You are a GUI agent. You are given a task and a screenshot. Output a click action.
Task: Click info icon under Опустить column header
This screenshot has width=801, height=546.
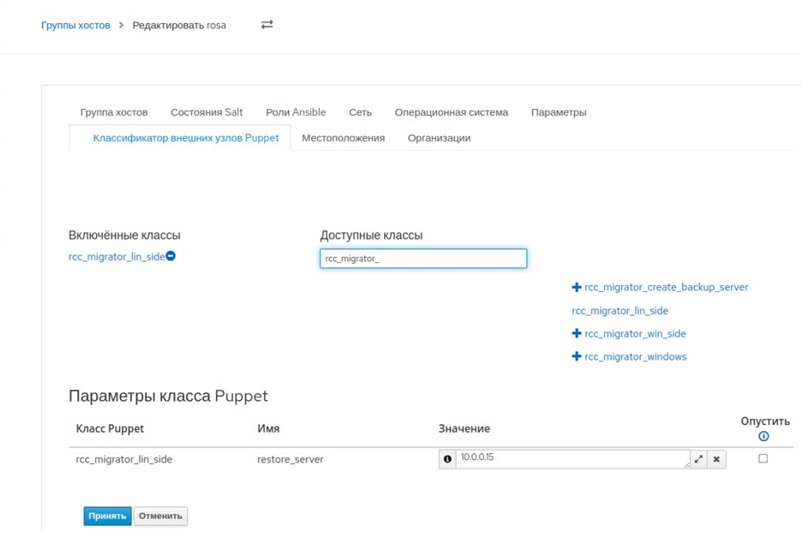point(764,437)
